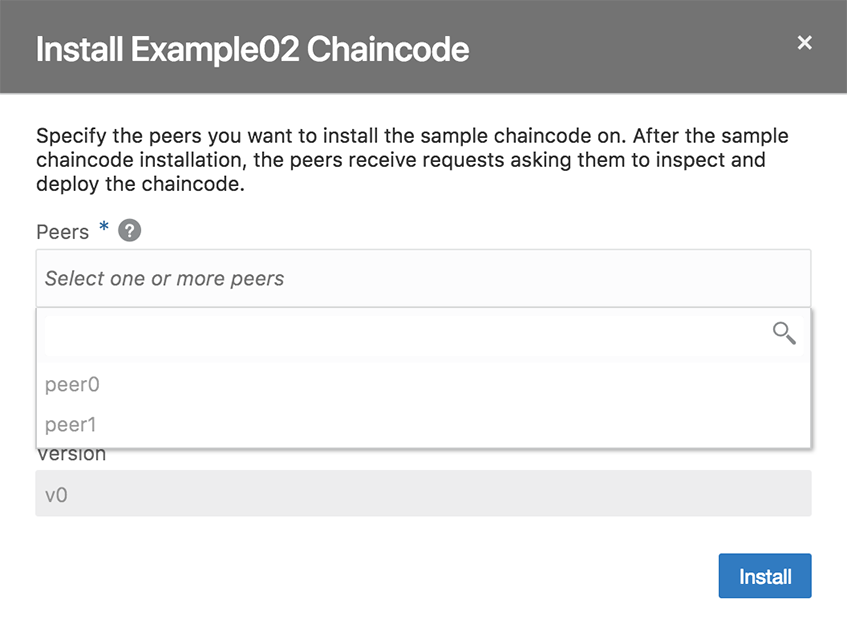Click the Peers help question mark icon
The image size is (847, 640).
[129, 231]
